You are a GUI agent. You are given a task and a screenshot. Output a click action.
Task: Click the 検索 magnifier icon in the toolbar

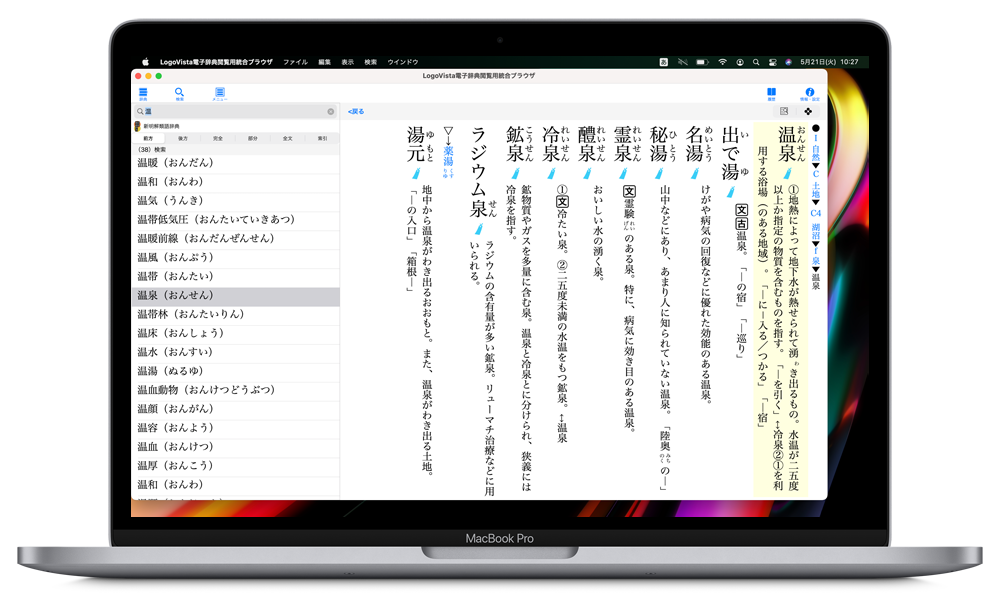click(179, 93)
